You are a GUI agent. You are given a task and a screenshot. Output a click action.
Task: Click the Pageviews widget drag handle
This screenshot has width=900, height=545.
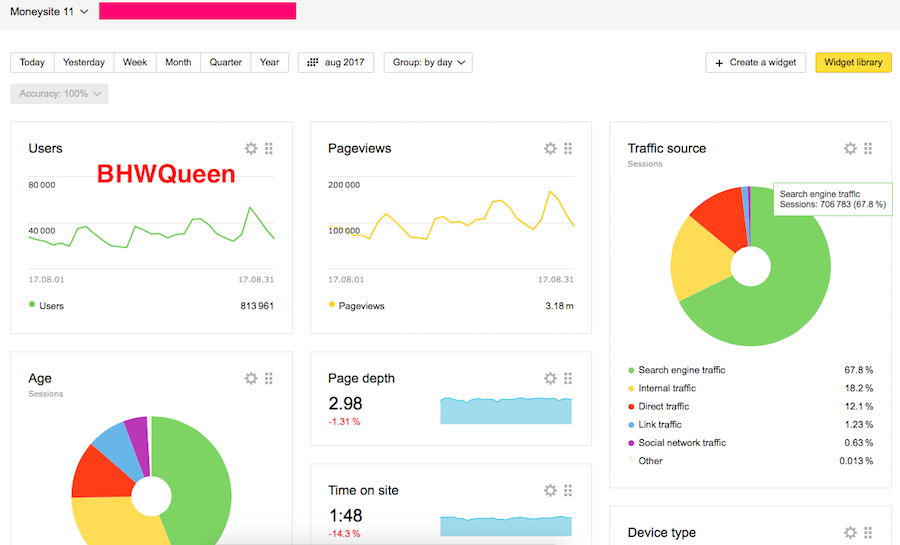pos(568,149)
